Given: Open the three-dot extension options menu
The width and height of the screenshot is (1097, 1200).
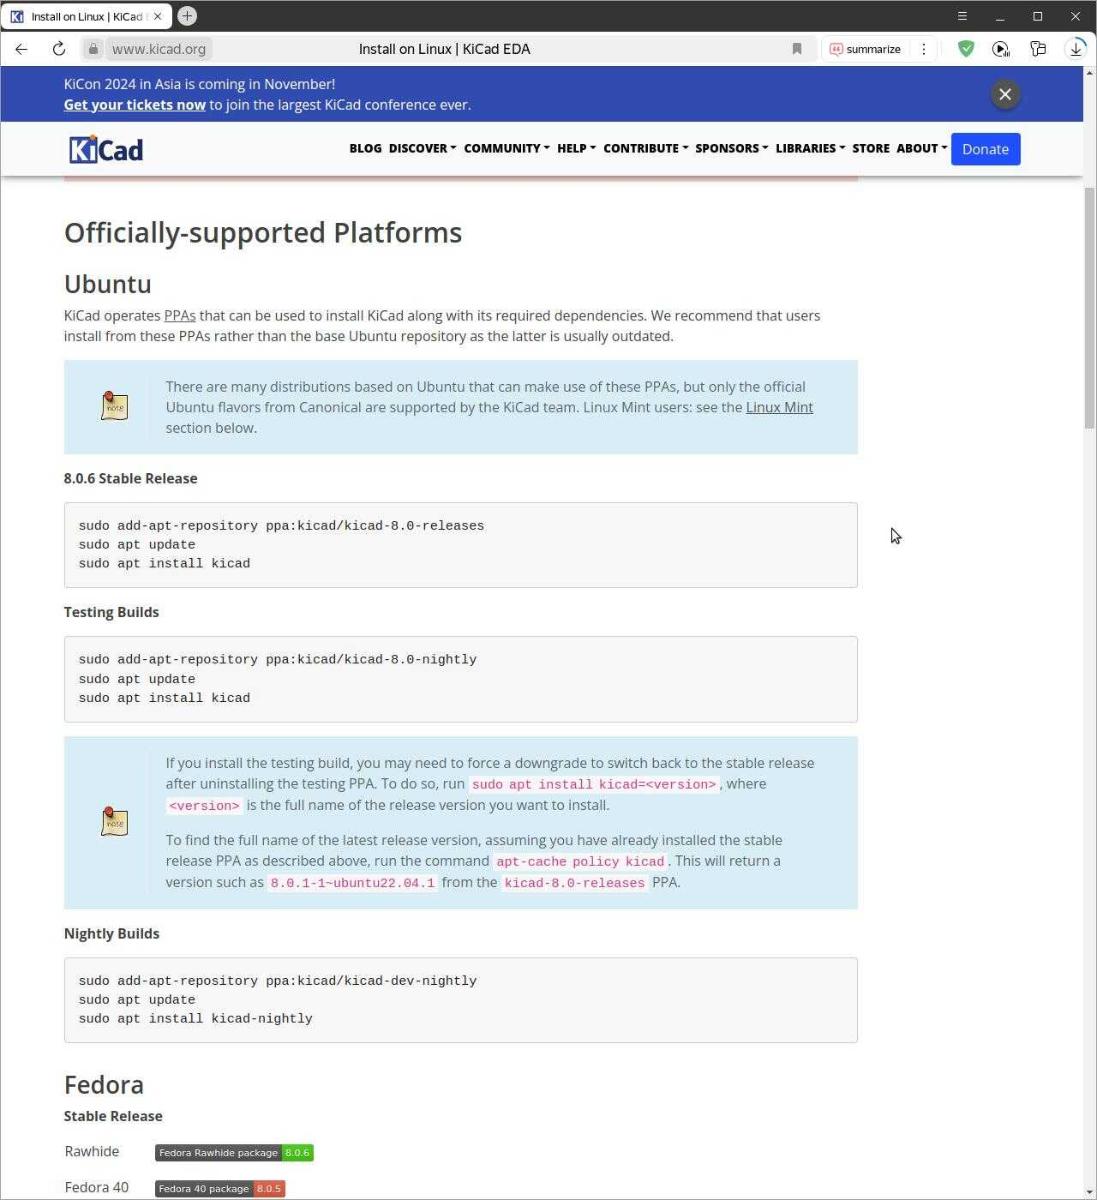Looking at the screenshot, I should point(923,49).
